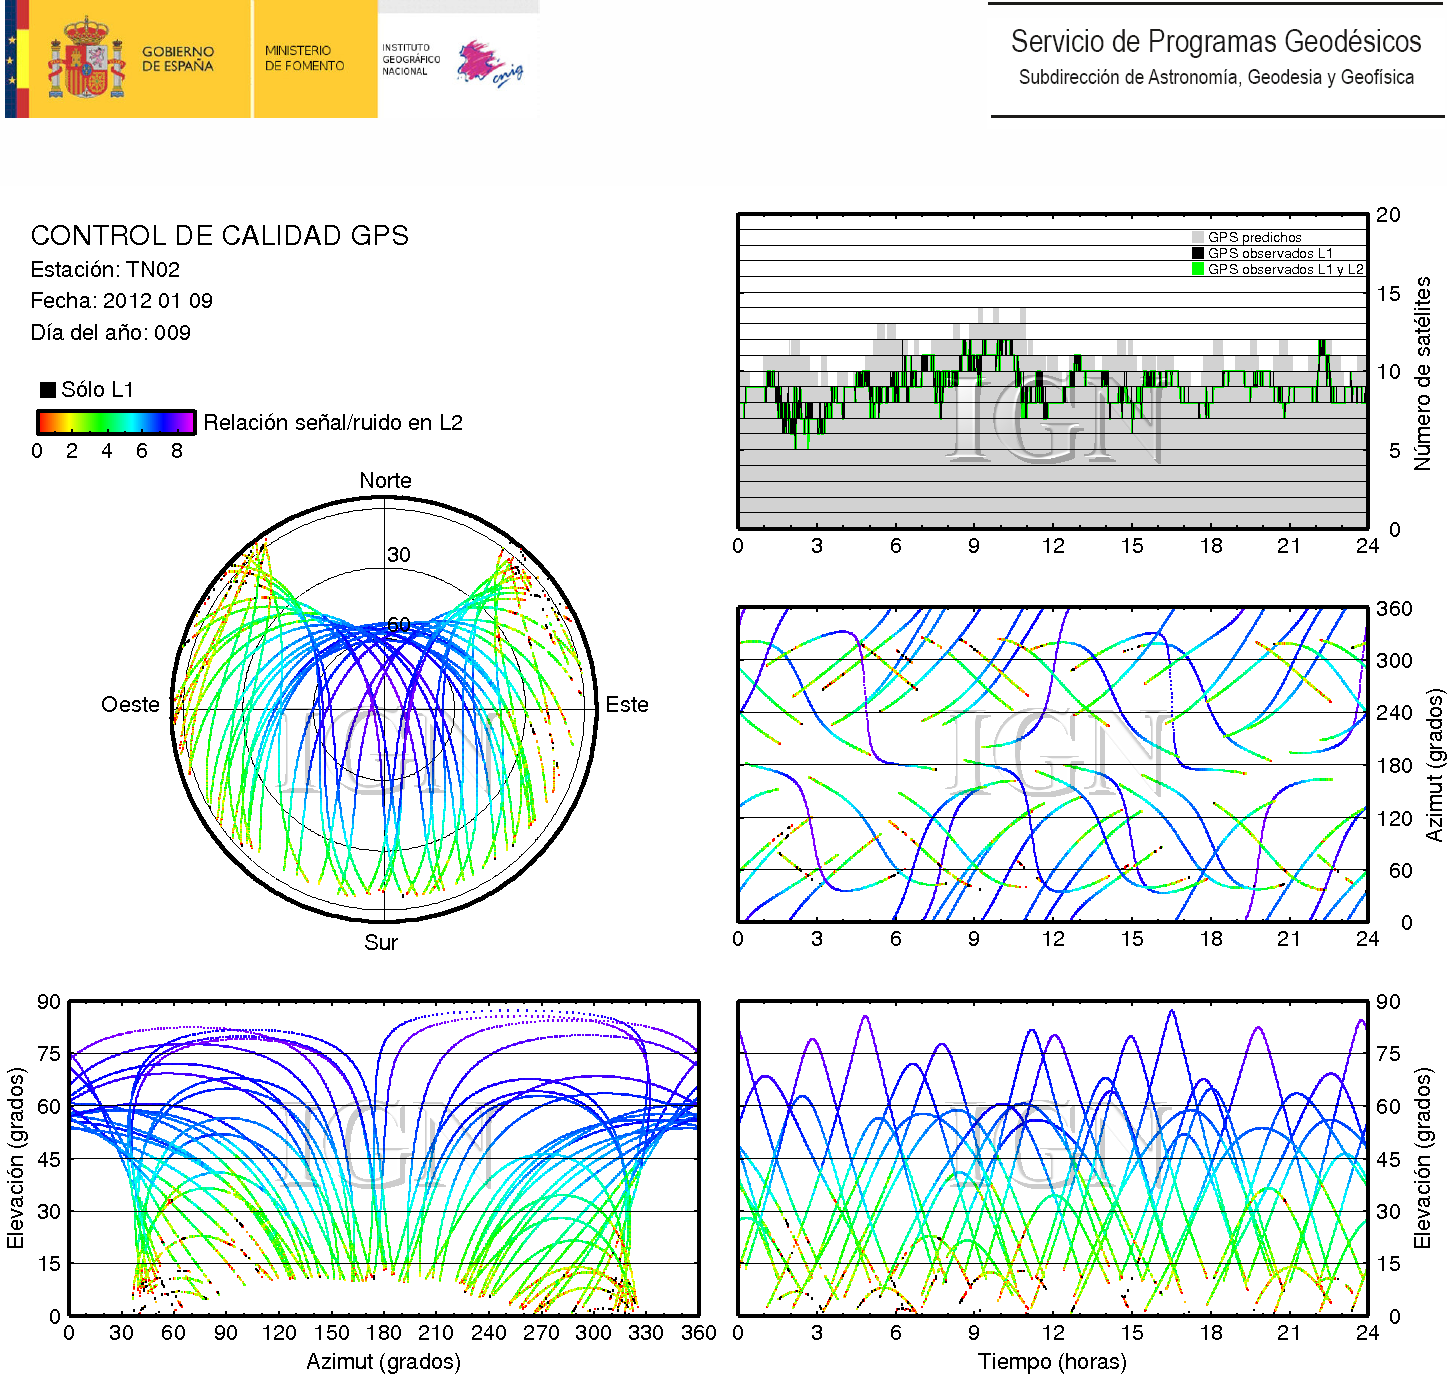The image size is (1447, 1378).
Task: Click the L2 signal-to-noise rainbow color bar
Action: pos(116,422)
